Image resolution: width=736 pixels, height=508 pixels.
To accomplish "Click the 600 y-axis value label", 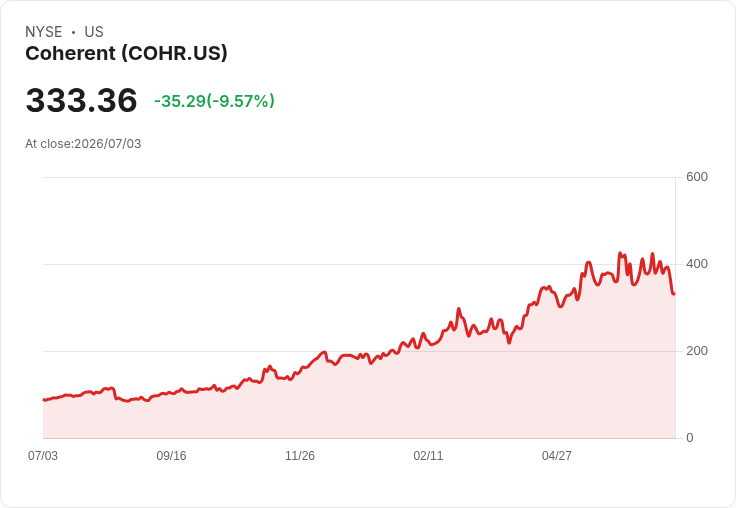I will [x=697, y=177].
